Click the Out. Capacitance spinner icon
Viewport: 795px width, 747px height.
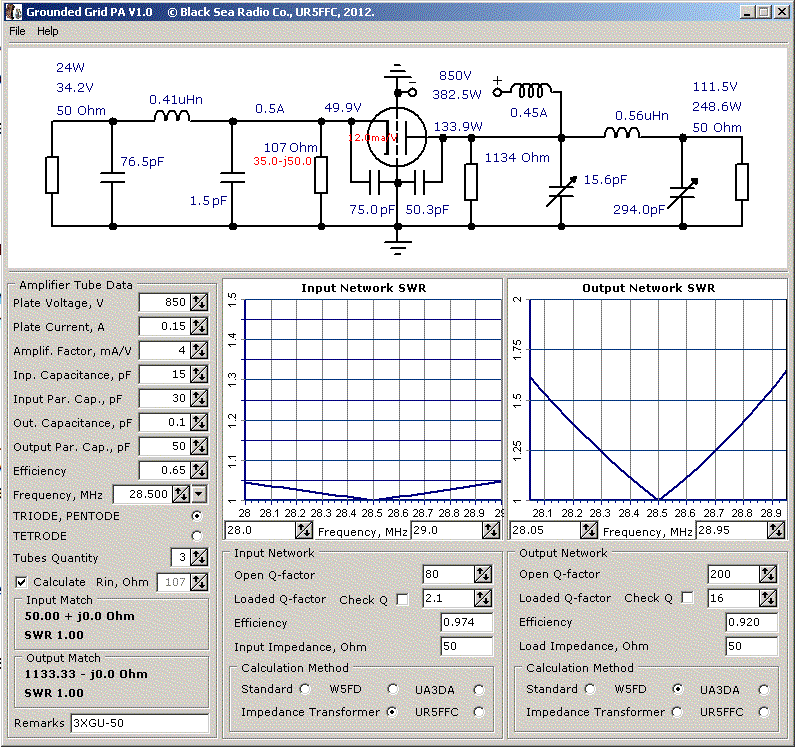[x=199, y=422]
